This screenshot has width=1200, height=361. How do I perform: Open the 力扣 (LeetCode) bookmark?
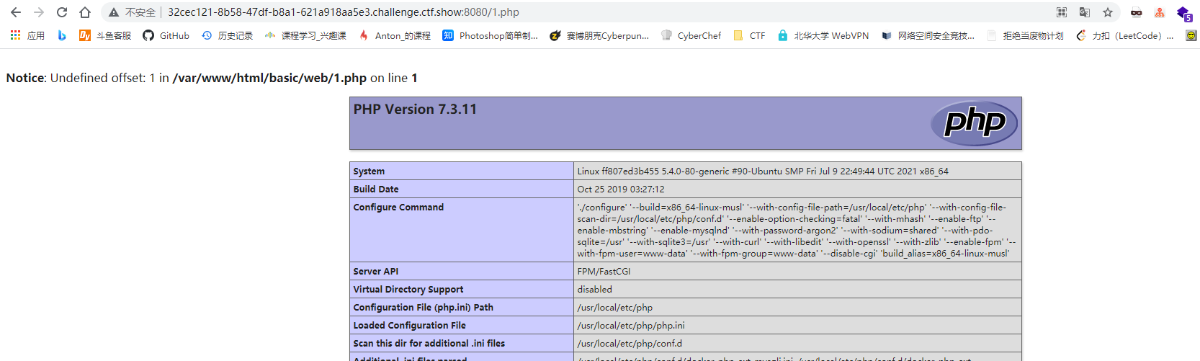pos(1124,35)
